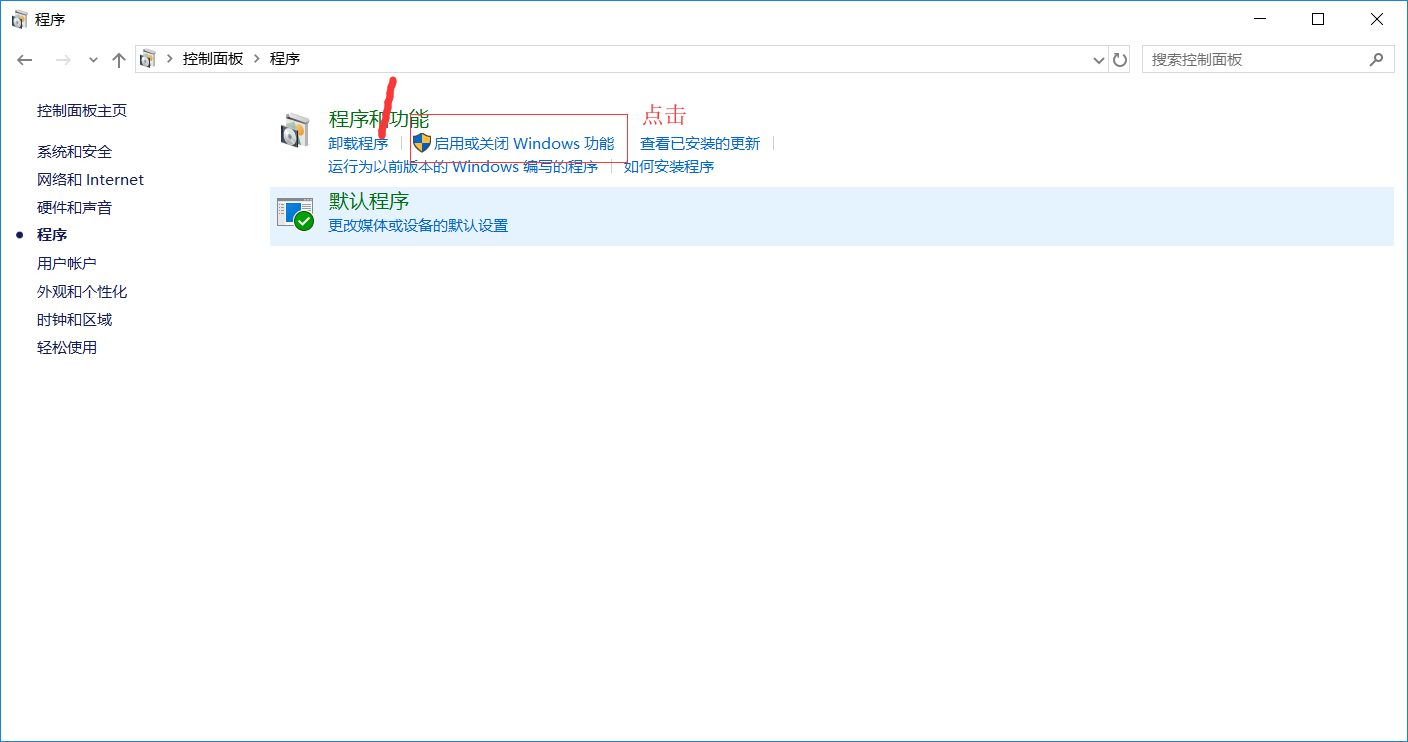Viewport: 1408px width, 742px height.
Task: Click the shield icon beside 启用或关闭 Windows 功能
Action: coord(422,143)
